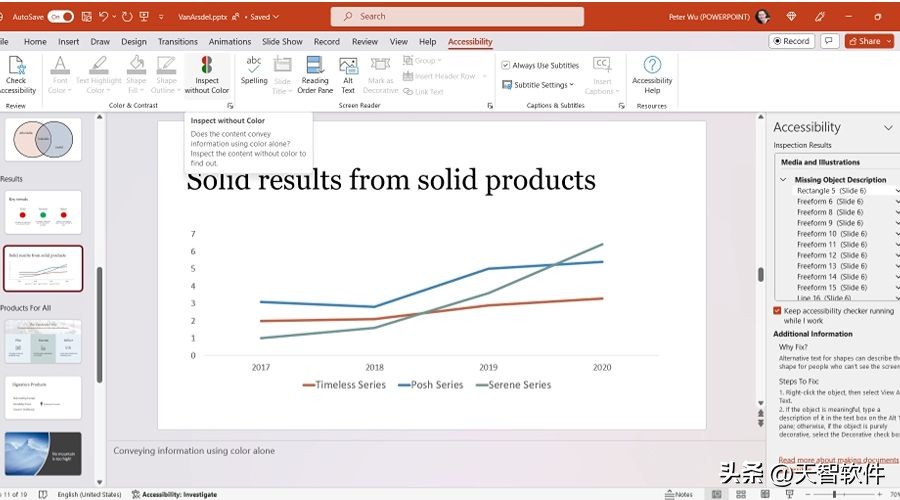Click the Search box in title bar
Viewport: 900px width, 500px height.
(x=457, y=17)
